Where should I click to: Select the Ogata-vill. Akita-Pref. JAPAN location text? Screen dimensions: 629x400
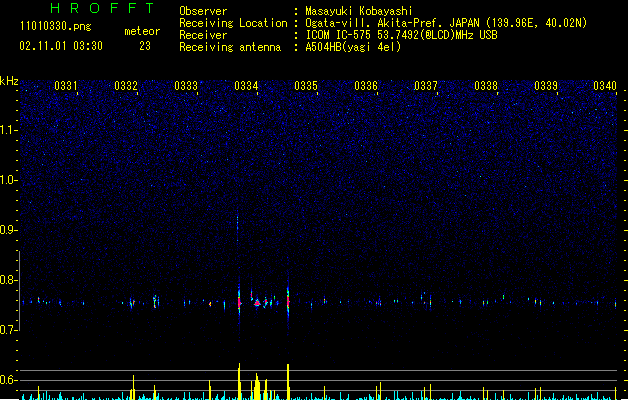point(446,23)
